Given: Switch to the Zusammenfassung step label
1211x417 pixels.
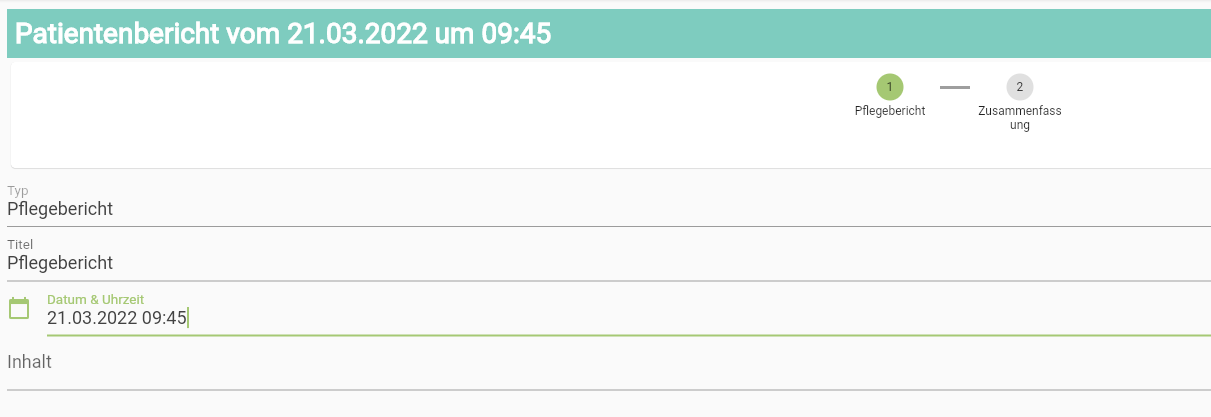Looking at the screenshot, I should (1019, 118).
